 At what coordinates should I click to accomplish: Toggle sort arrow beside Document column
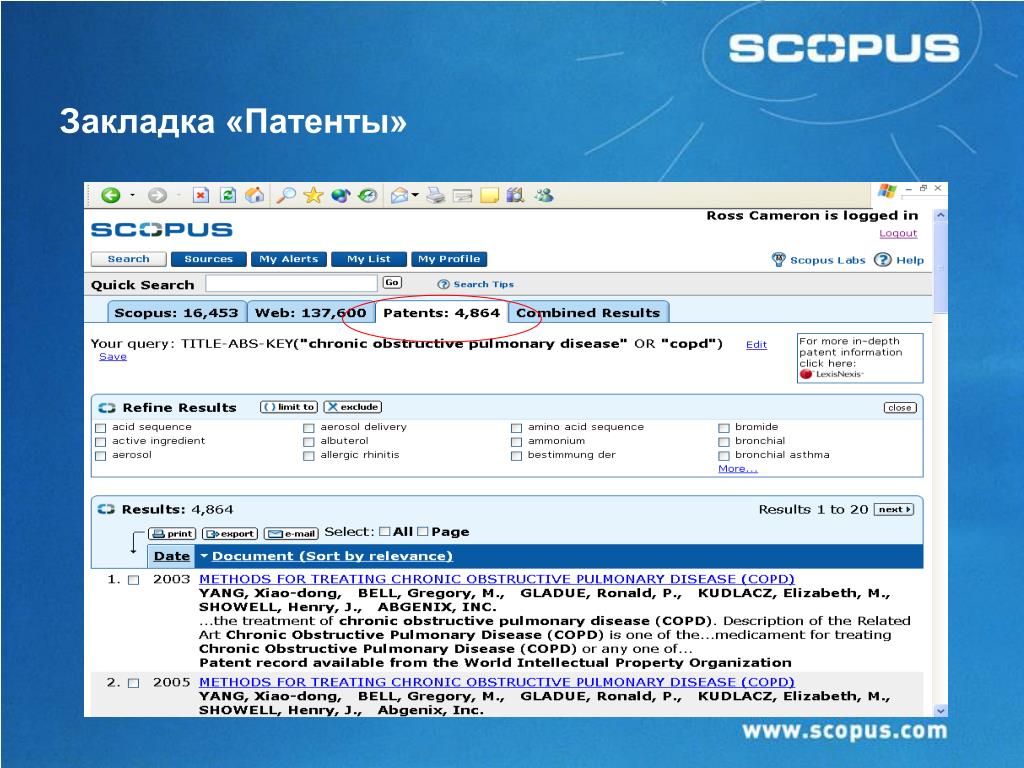point(204,556)
